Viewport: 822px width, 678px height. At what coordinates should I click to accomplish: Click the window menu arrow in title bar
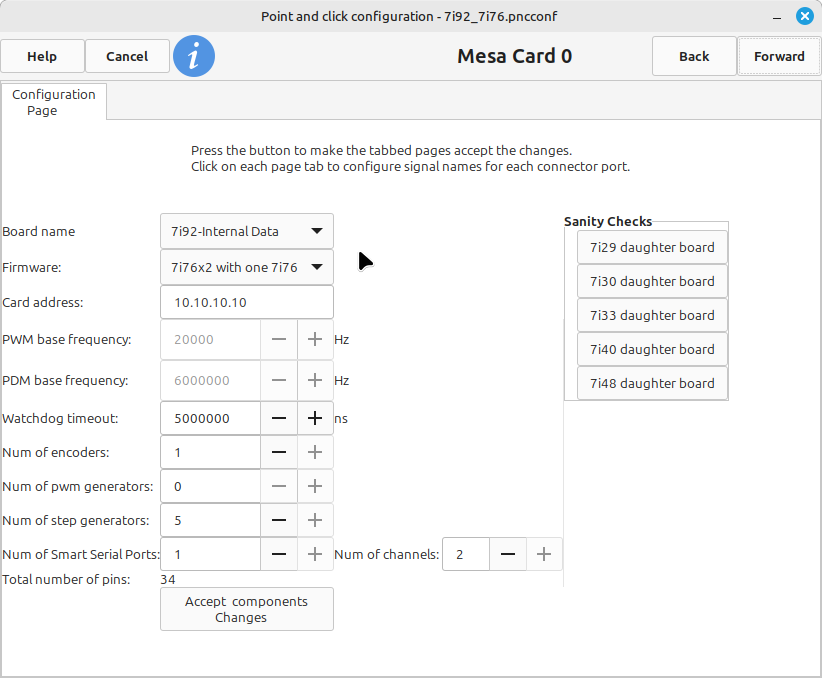(x=777, y=16)
